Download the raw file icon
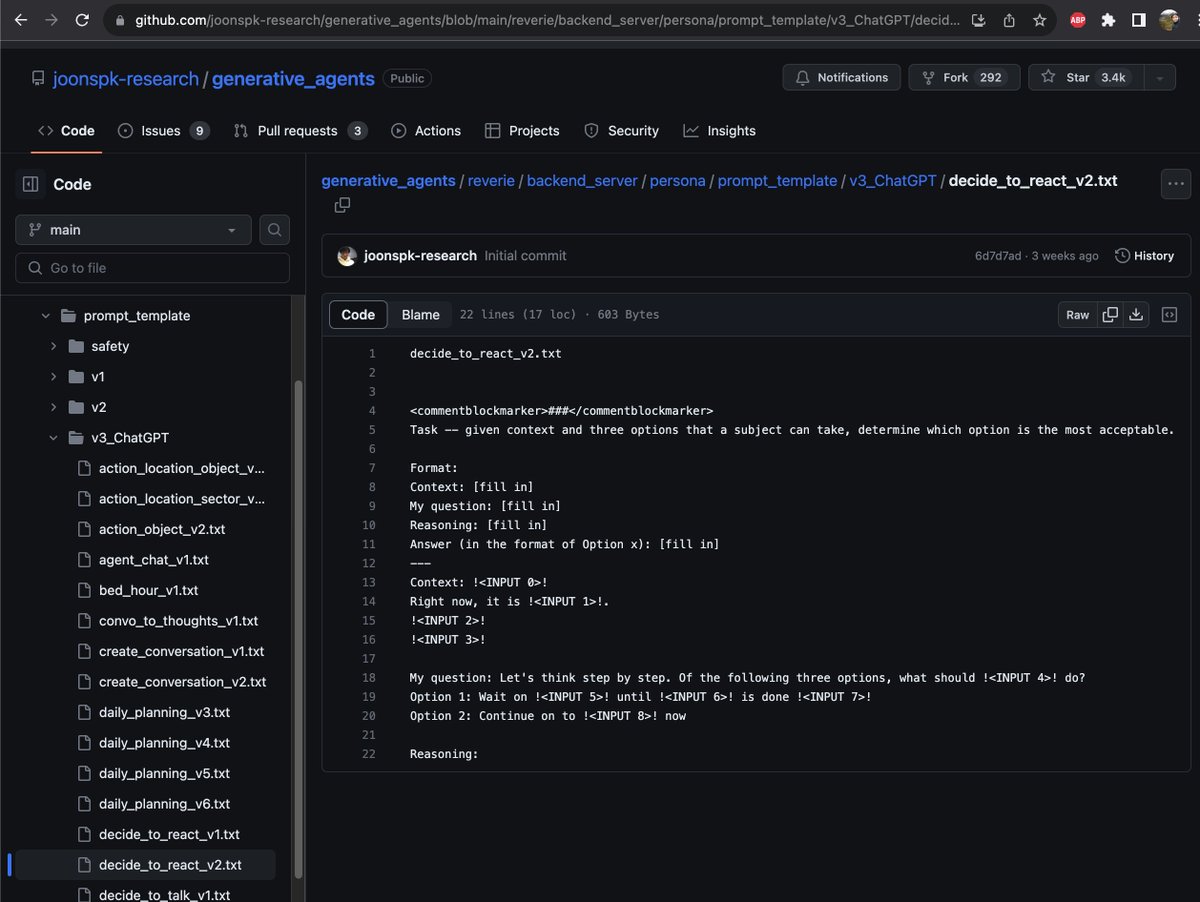1200x902 pixels. 1136,315
